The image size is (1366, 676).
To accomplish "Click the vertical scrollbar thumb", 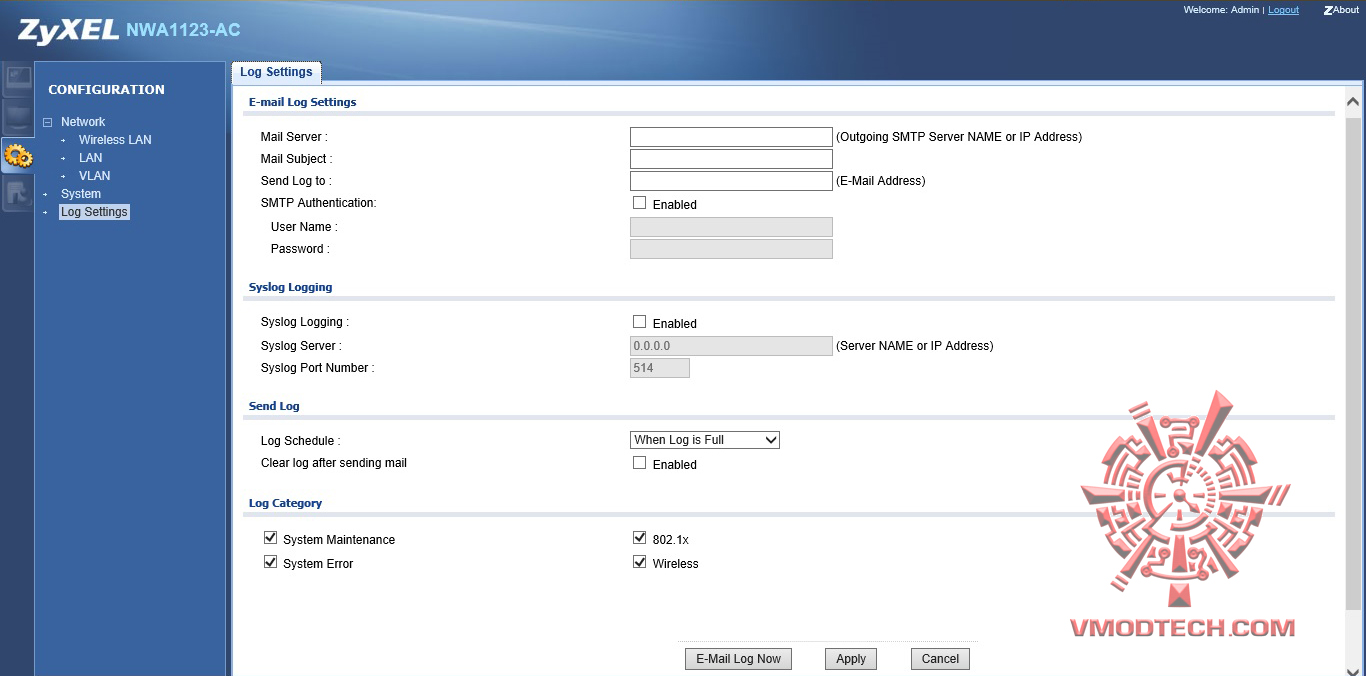I will [x=1353, y=363].
